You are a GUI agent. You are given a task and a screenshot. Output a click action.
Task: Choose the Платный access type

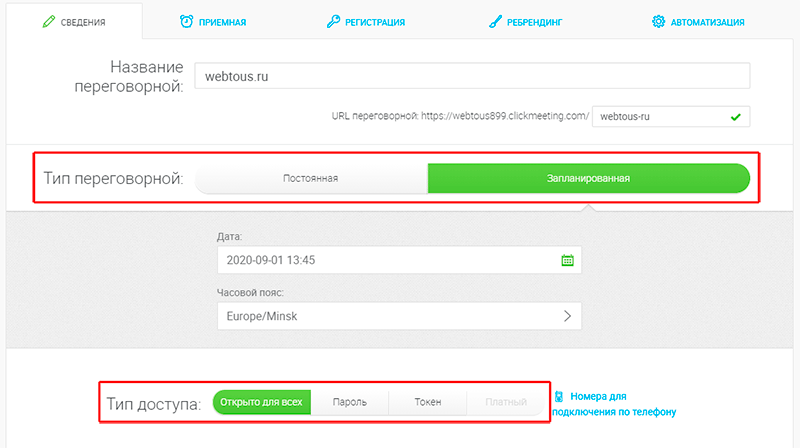[506, 402]
